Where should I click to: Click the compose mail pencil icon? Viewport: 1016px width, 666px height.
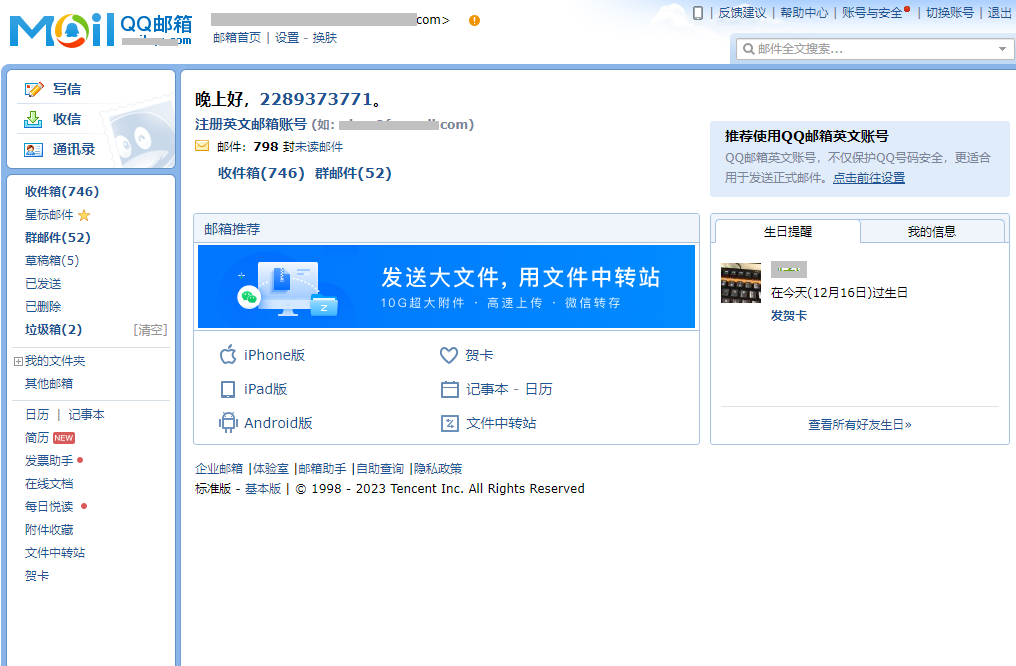point(34,89)
